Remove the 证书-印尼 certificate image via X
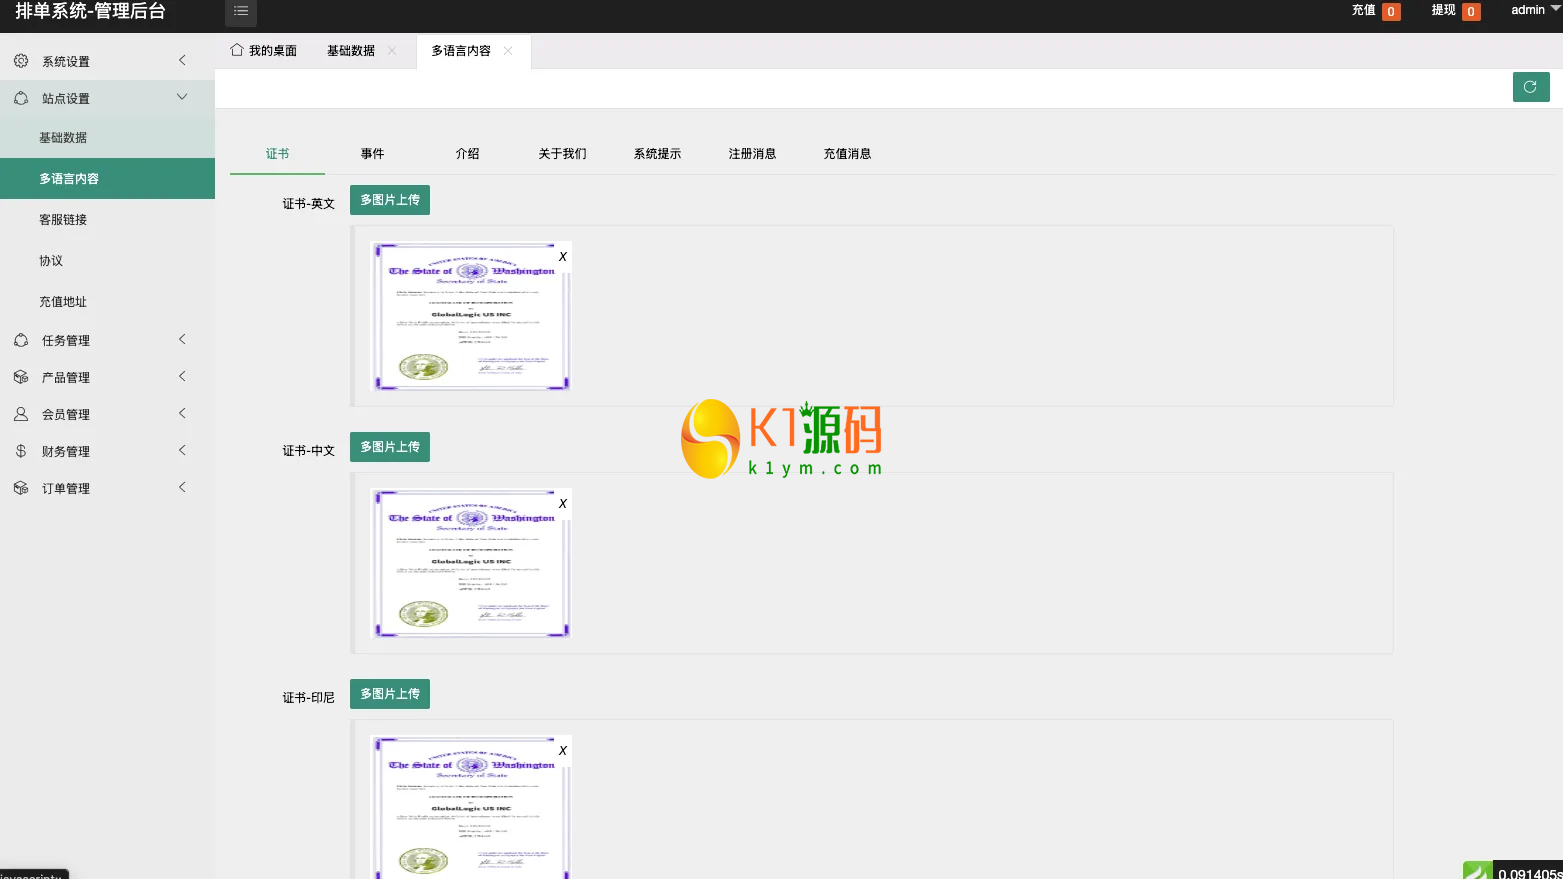 coord(563,751)
